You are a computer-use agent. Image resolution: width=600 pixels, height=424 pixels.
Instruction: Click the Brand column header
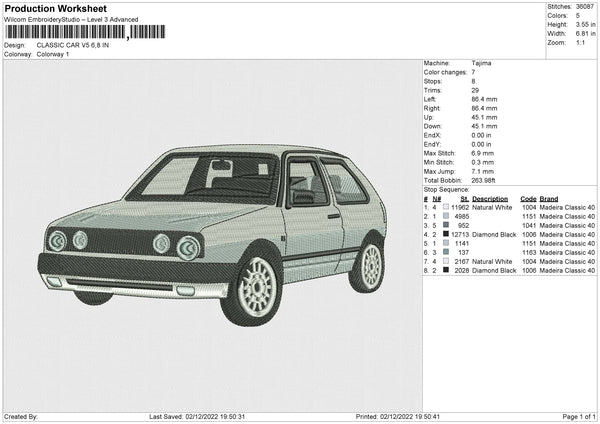(x=549, y=198)
